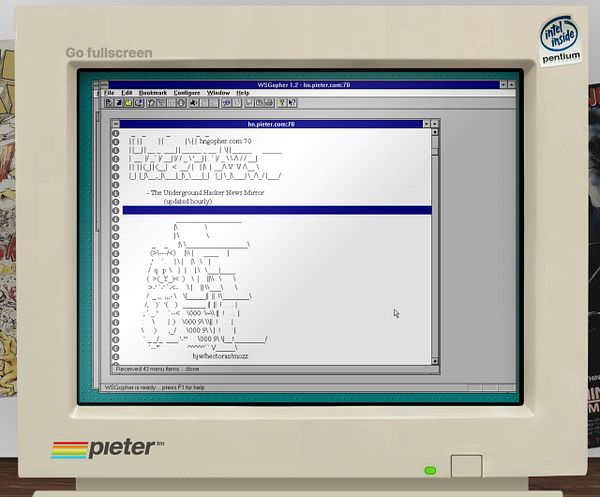Image resolution: width=600 pixels, height=497 pixels.
Task: Click the blue add-bookmark toolbar icon
Action: click(139, 103)
